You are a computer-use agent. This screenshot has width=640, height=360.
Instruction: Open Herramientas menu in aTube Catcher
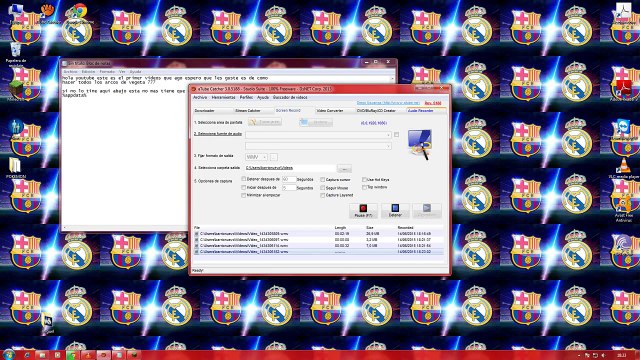tap(223, 98)
